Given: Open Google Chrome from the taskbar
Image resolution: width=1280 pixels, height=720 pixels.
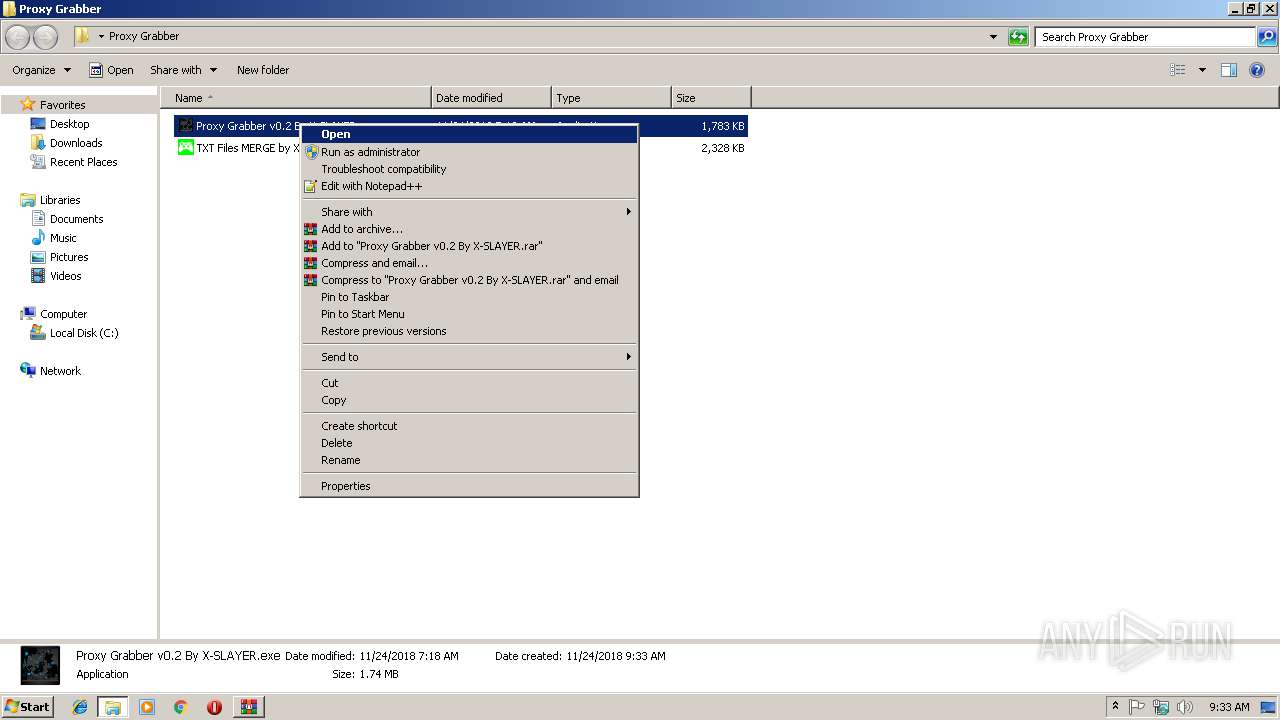Looking at the screenshot, I should (181, 707).
